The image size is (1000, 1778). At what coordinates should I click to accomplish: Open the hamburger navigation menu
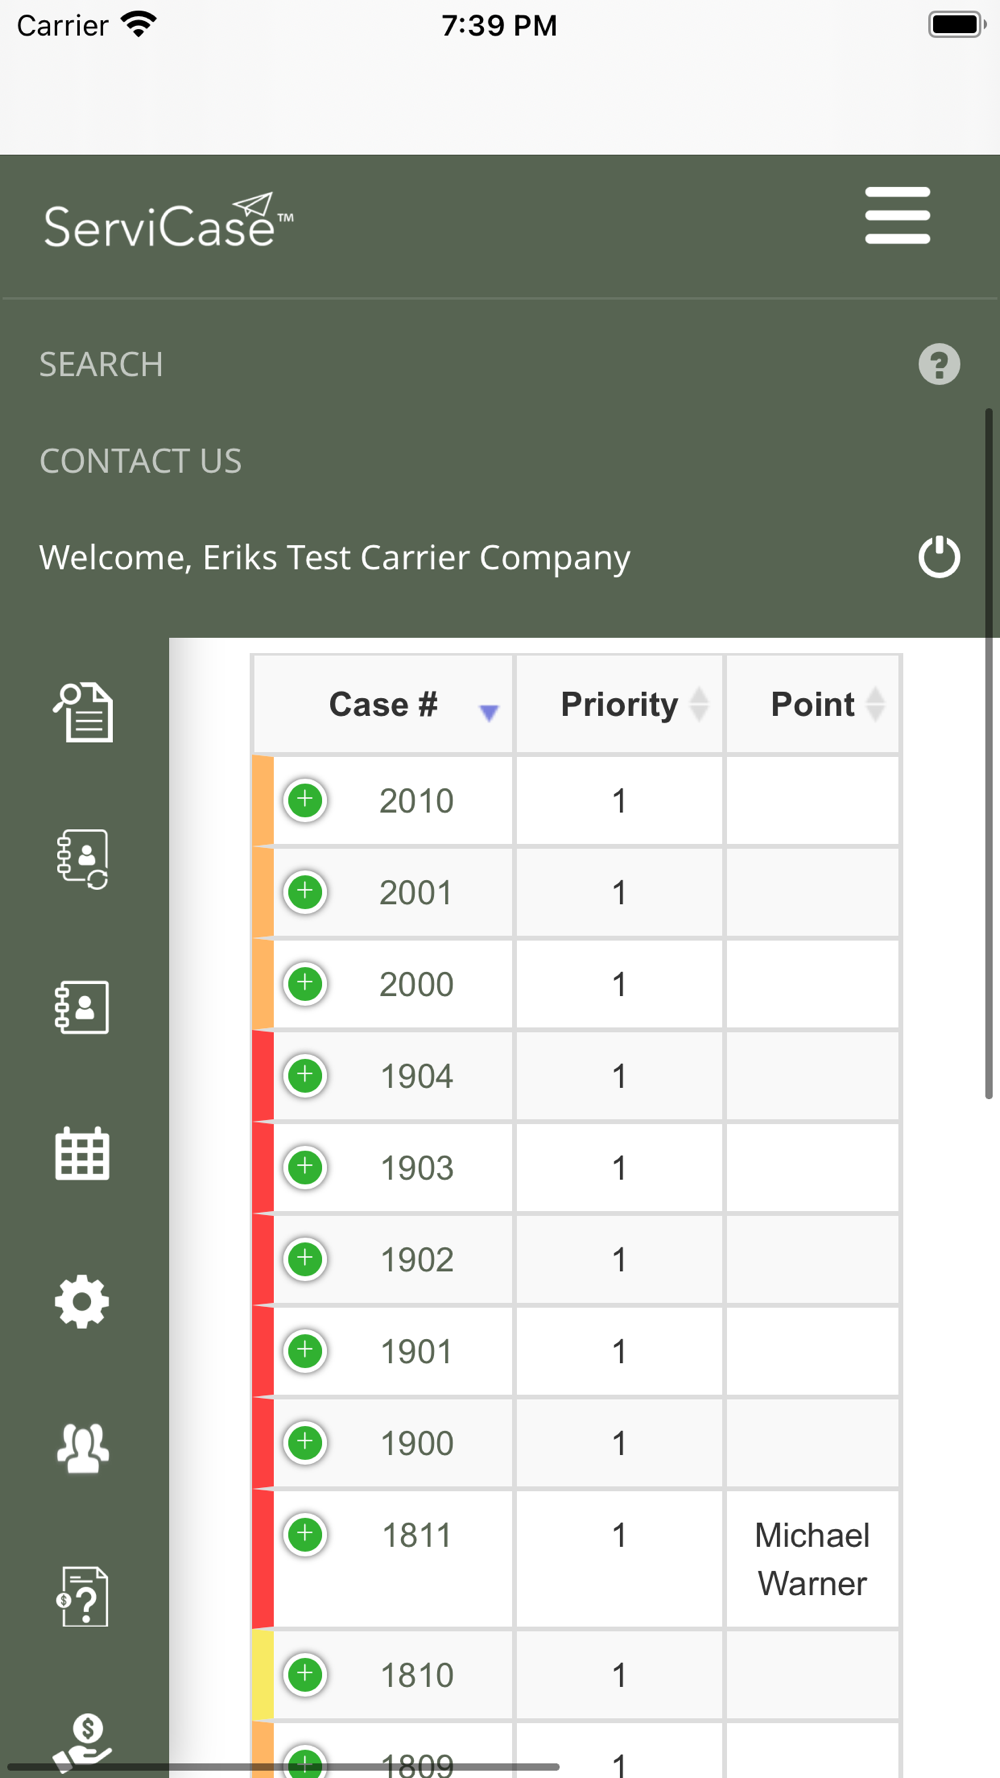[x=897, y=215]
